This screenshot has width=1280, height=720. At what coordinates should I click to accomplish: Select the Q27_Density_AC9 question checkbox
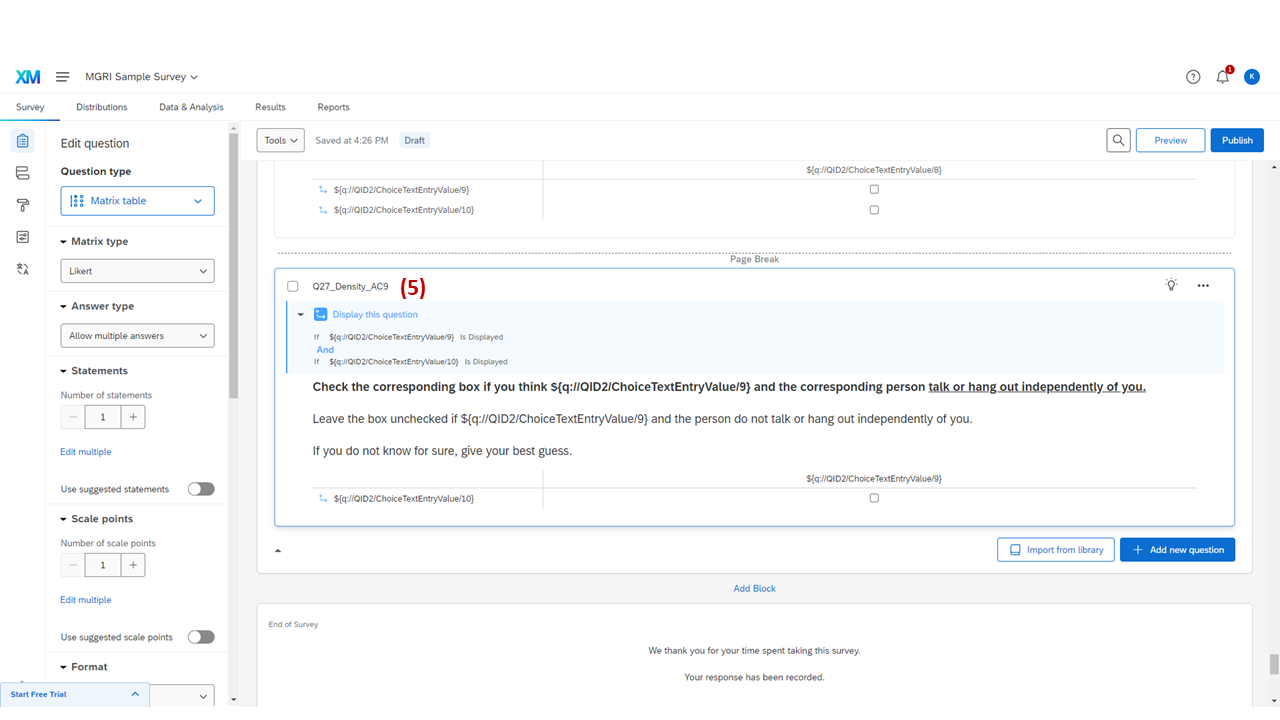(293, 286)
